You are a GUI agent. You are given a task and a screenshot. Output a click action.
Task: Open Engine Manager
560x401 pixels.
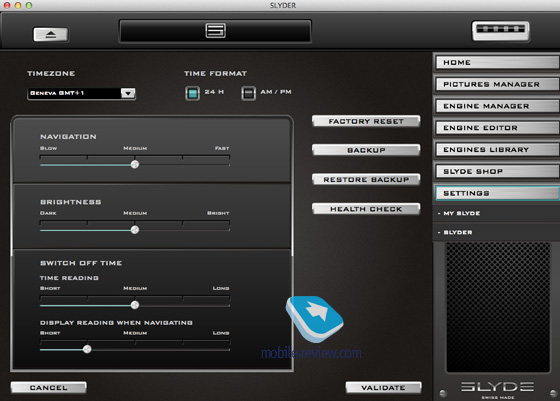point(498,106)
